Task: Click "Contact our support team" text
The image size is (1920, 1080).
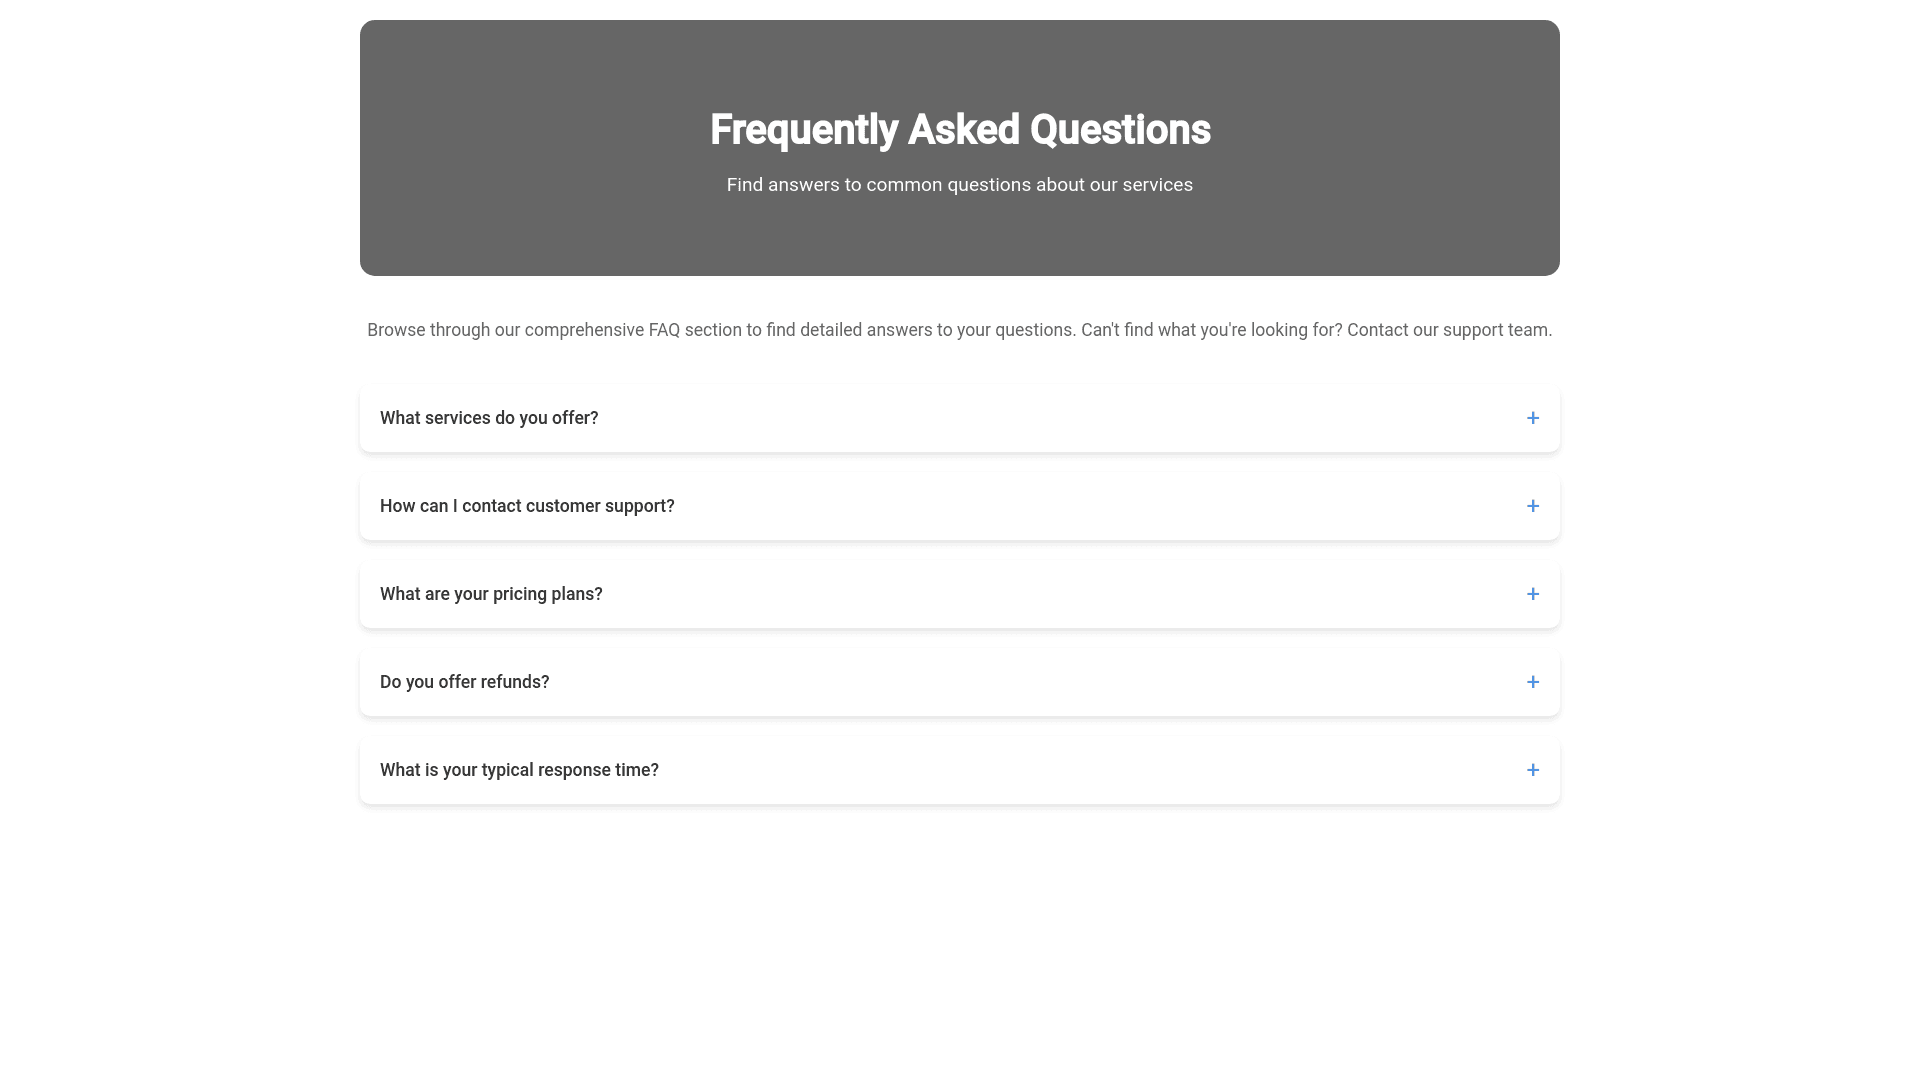Action: 1448,330
